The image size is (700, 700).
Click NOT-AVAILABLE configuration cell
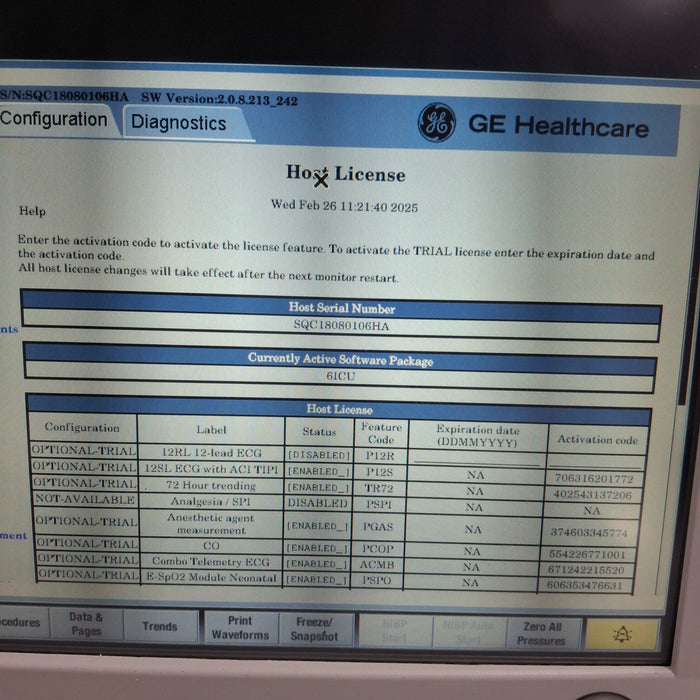[x=85, y=499]
